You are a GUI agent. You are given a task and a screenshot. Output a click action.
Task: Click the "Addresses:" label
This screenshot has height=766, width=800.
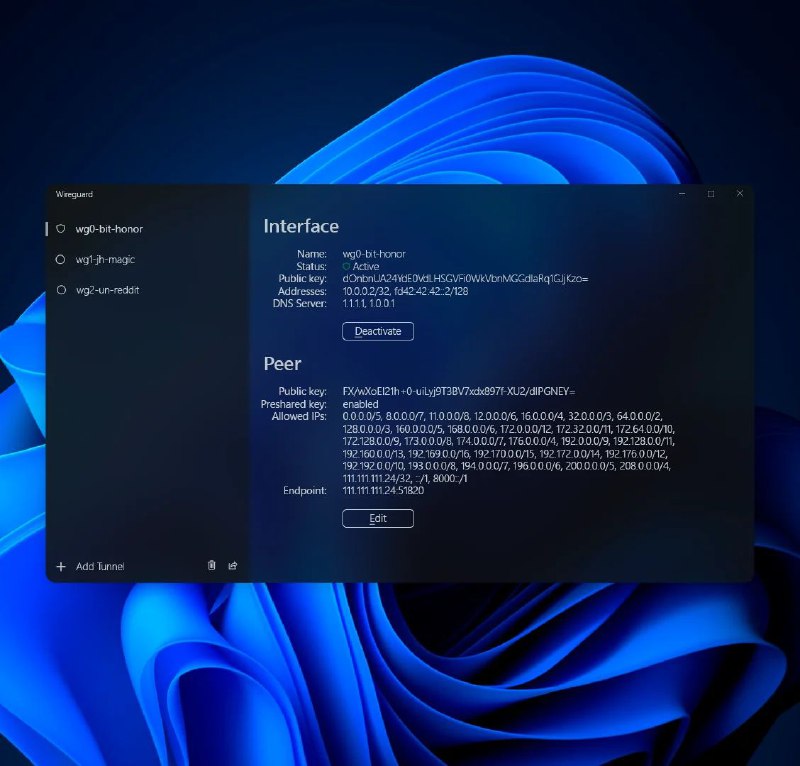click(x=302, y=291)
